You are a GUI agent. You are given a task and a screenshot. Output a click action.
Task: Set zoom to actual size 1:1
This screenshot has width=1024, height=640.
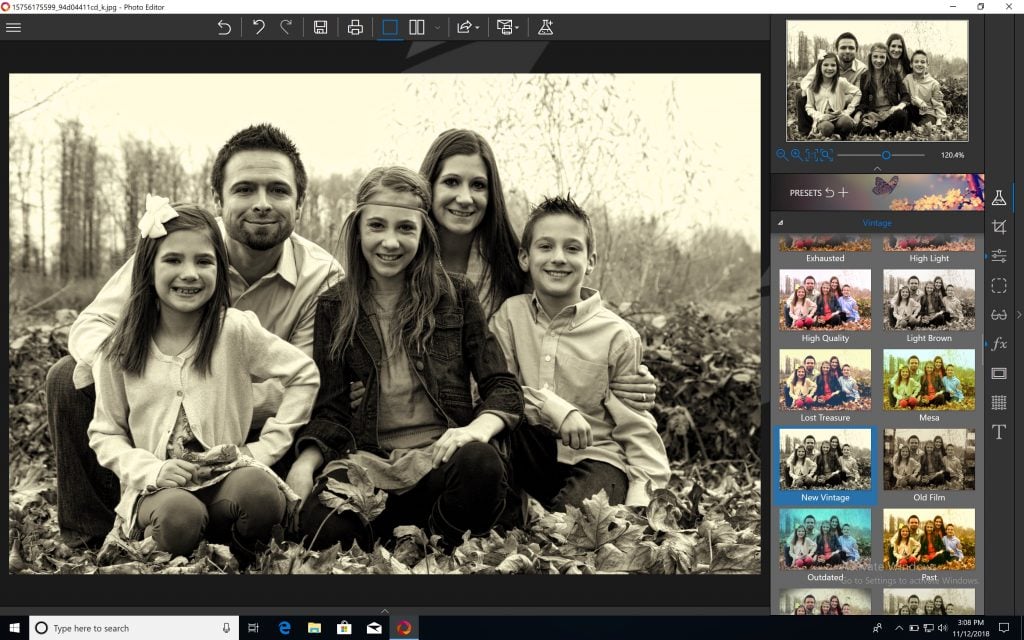[812, 155]
